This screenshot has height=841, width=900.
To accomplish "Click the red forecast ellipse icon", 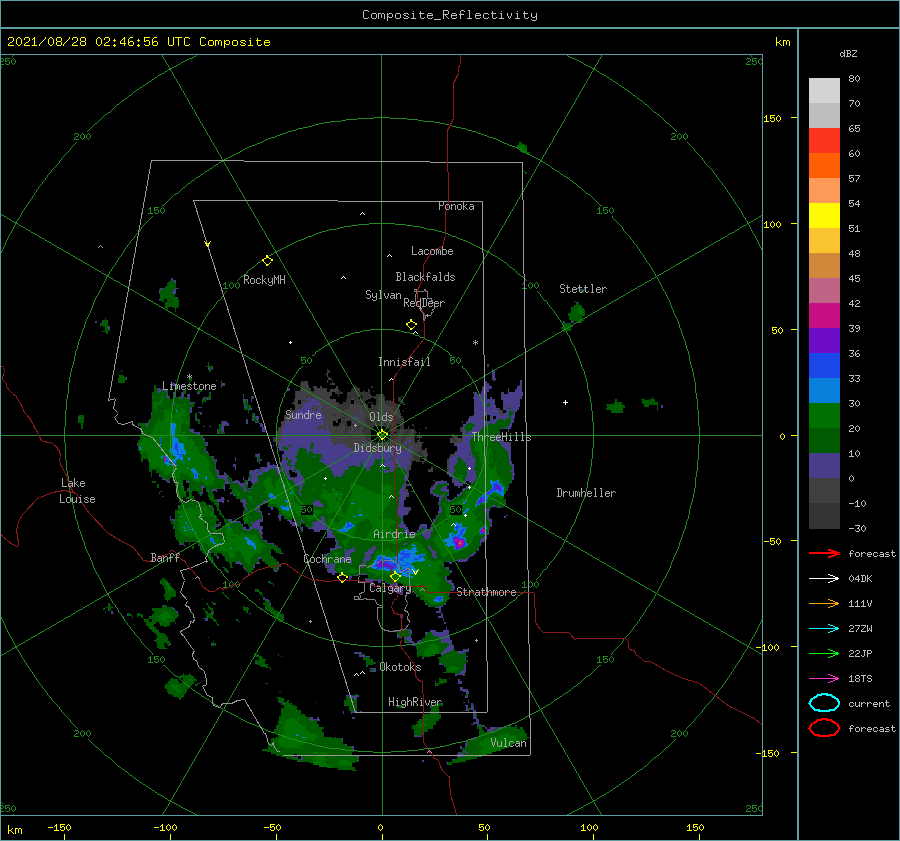I will click(824, 728).
